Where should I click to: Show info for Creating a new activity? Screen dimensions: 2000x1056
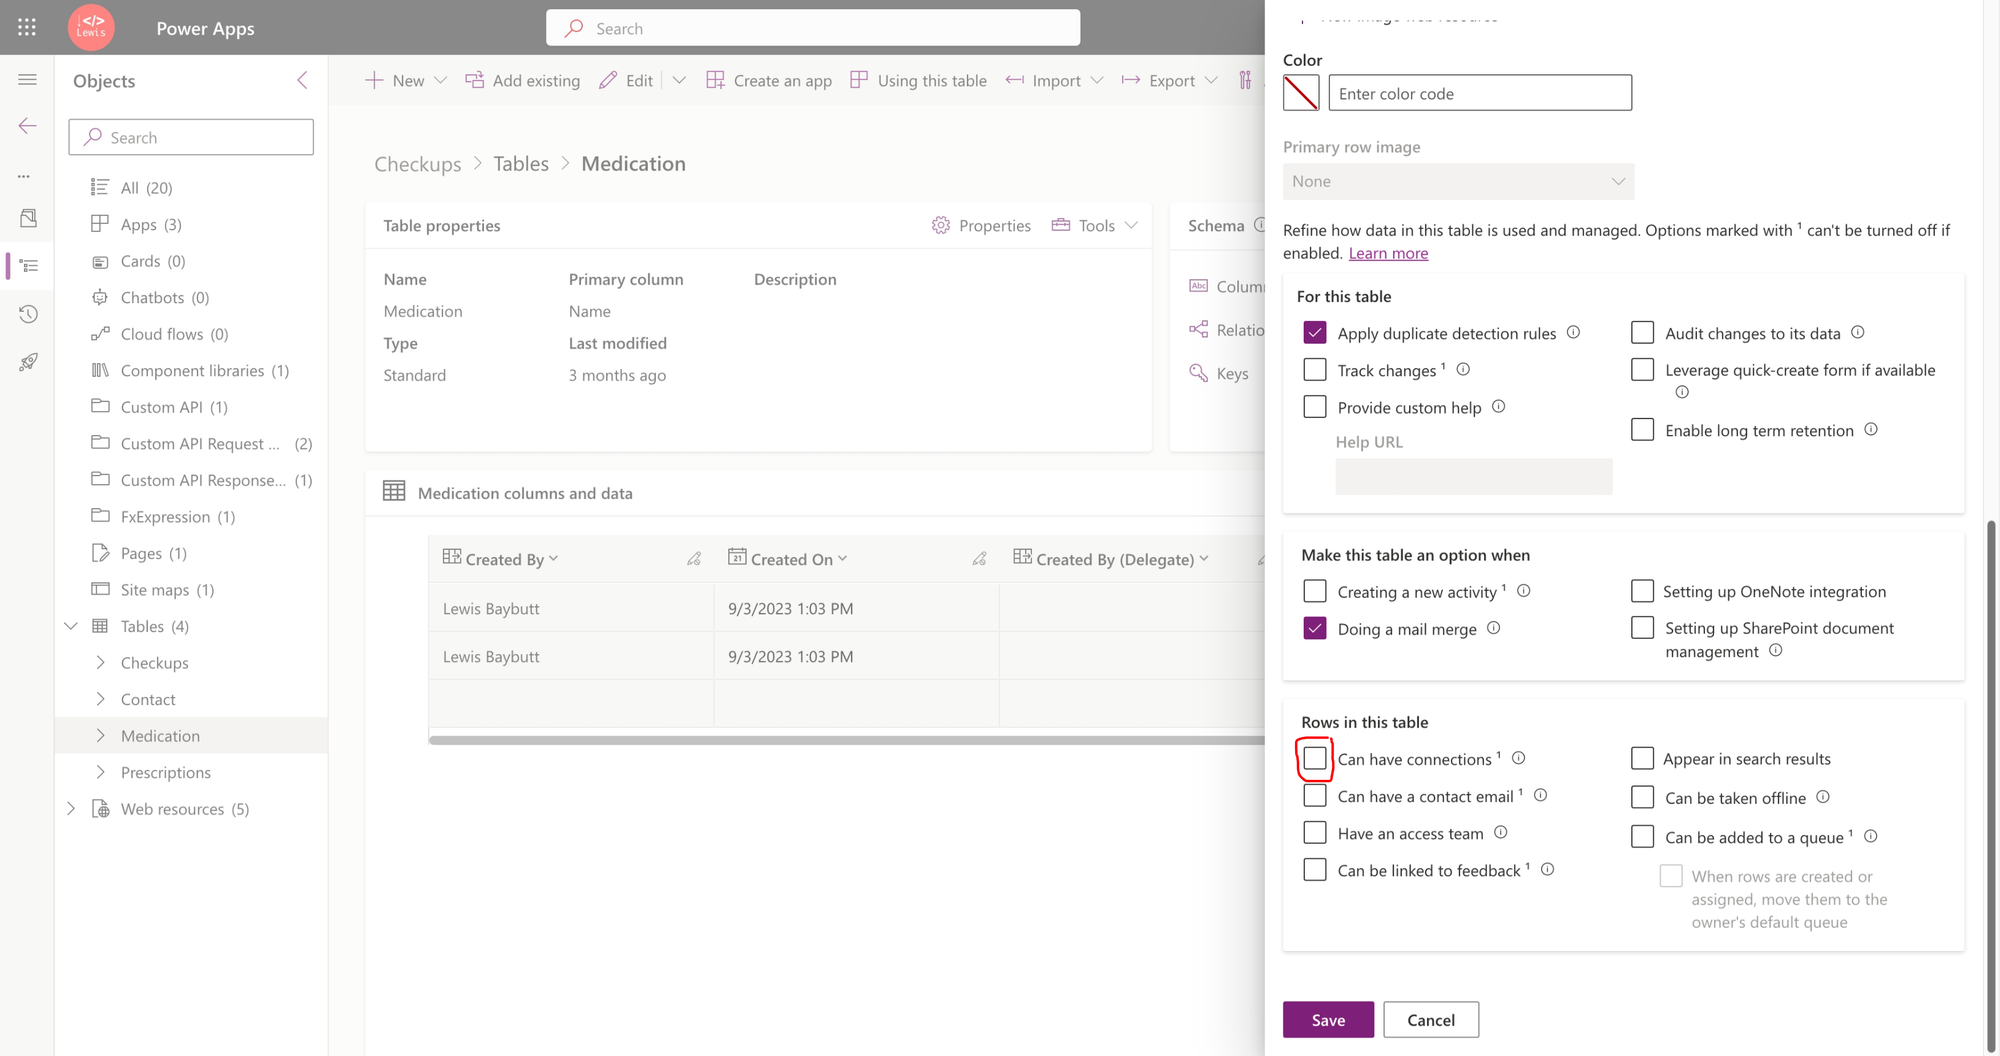click(1523, 591)
